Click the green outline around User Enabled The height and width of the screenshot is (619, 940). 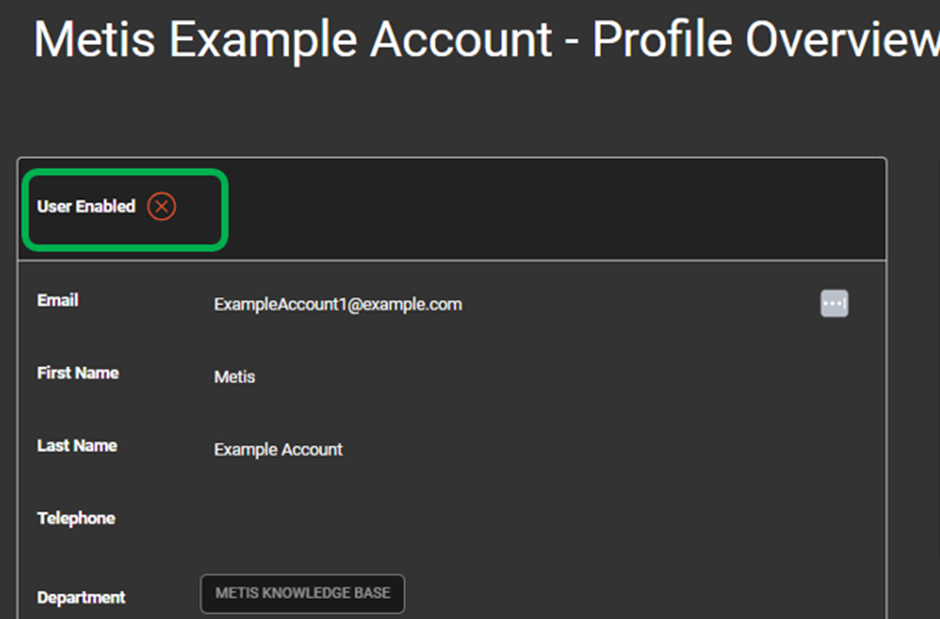(125, 173)
